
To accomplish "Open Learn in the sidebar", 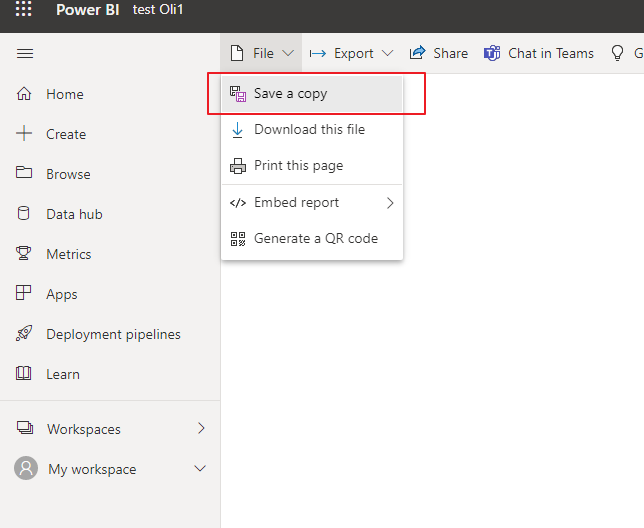I will (63, 374).
